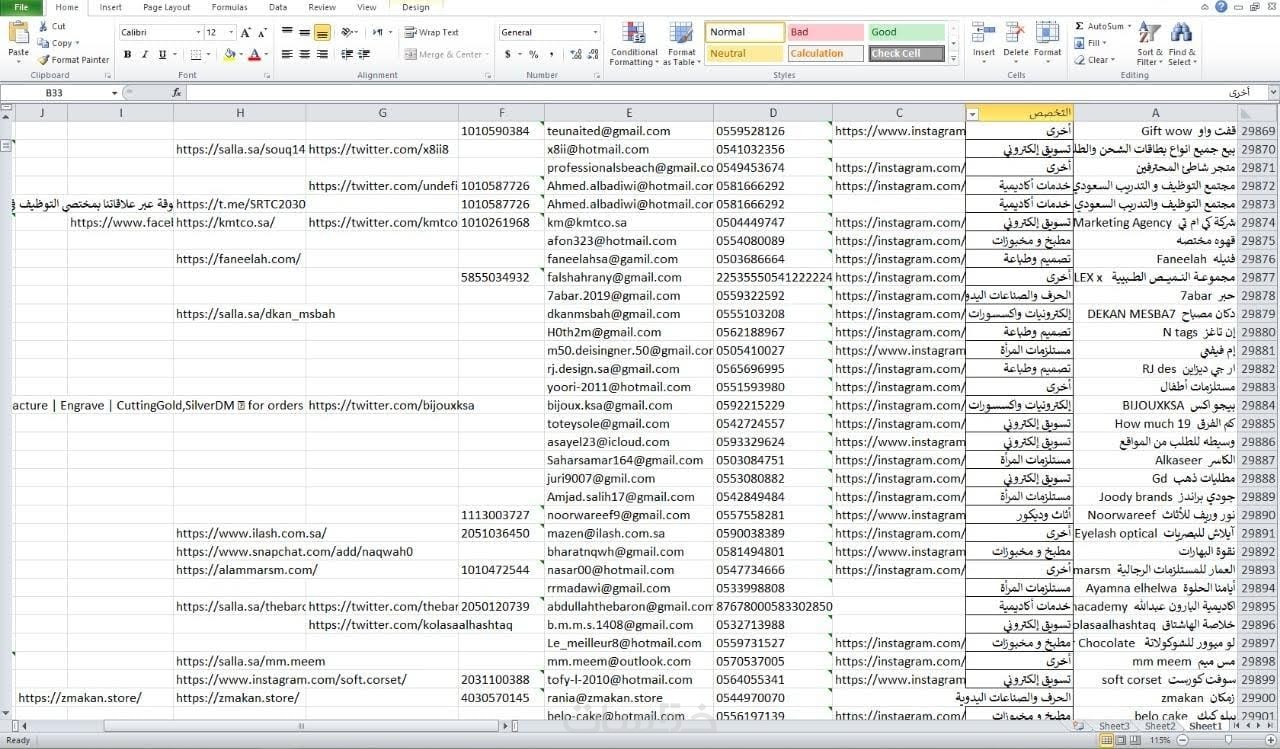Screen dimensions: 1280x749
Task: Click the Fill Color bucket icon
Action: [229, 55]
